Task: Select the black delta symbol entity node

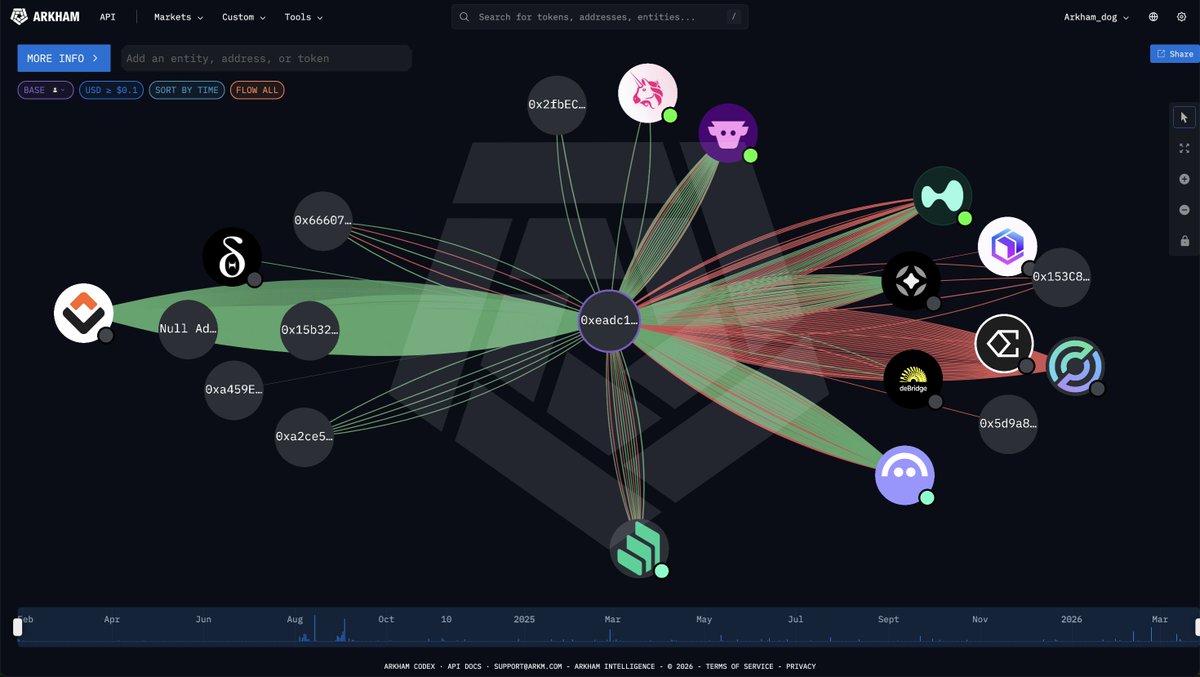Action: (232, 257)
